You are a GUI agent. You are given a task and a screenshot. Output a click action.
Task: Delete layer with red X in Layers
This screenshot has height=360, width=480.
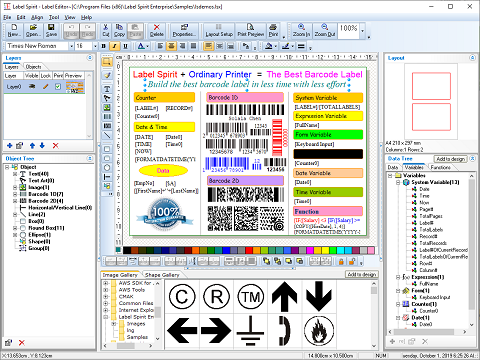[55, 146]
